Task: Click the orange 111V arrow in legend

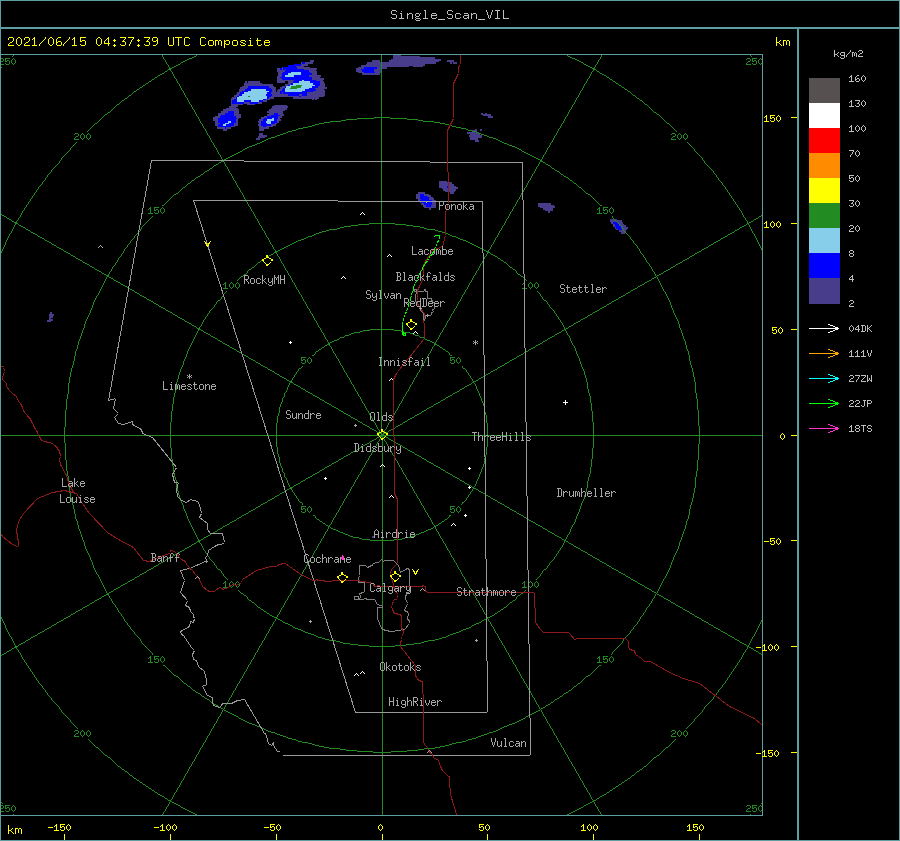Action: point(824,354)
